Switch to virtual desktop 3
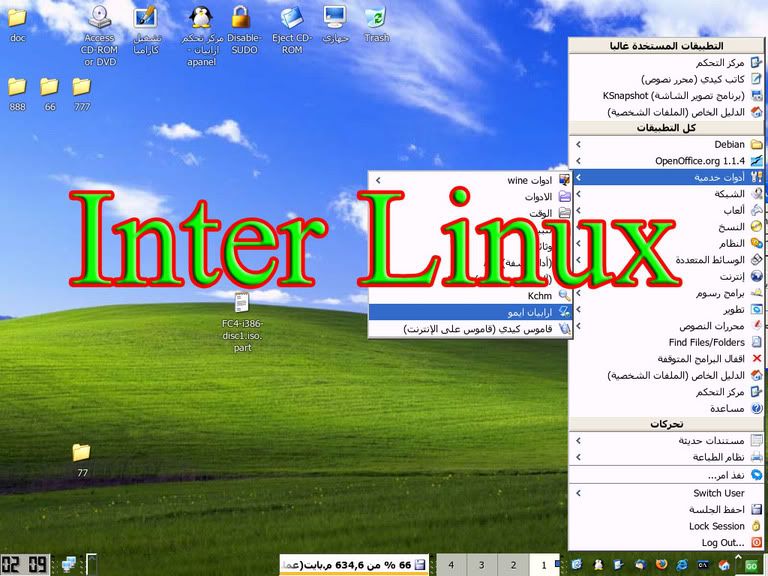 (482, 565)
